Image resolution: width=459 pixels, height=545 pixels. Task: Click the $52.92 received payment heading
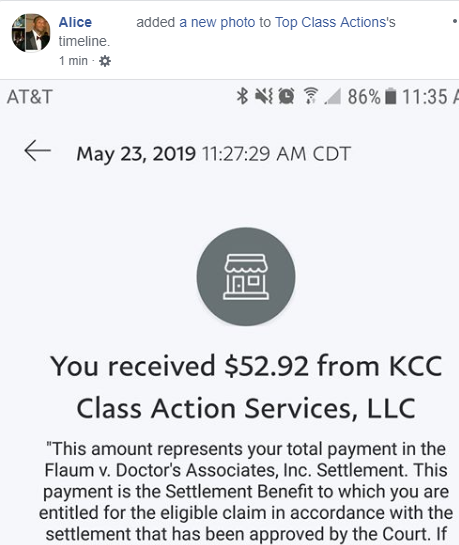(246, 387)
